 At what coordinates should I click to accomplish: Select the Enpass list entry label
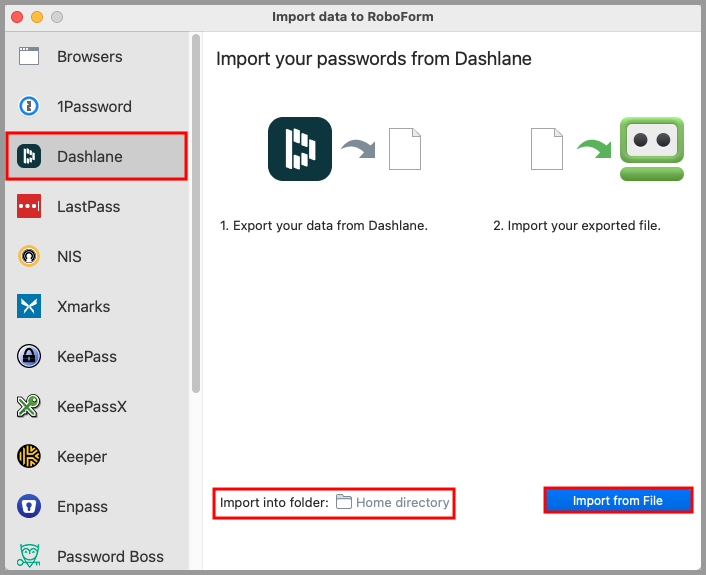coord(82,507)
